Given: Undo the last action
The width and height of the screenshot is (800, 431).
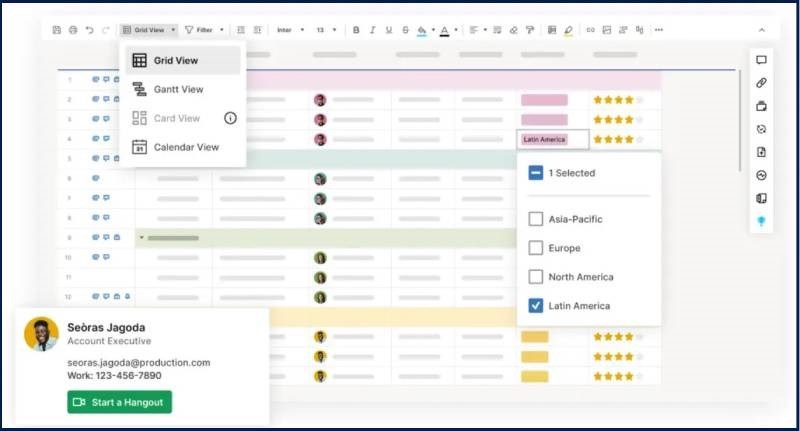Looking at the screenshot, I should (x=89, y=30).
